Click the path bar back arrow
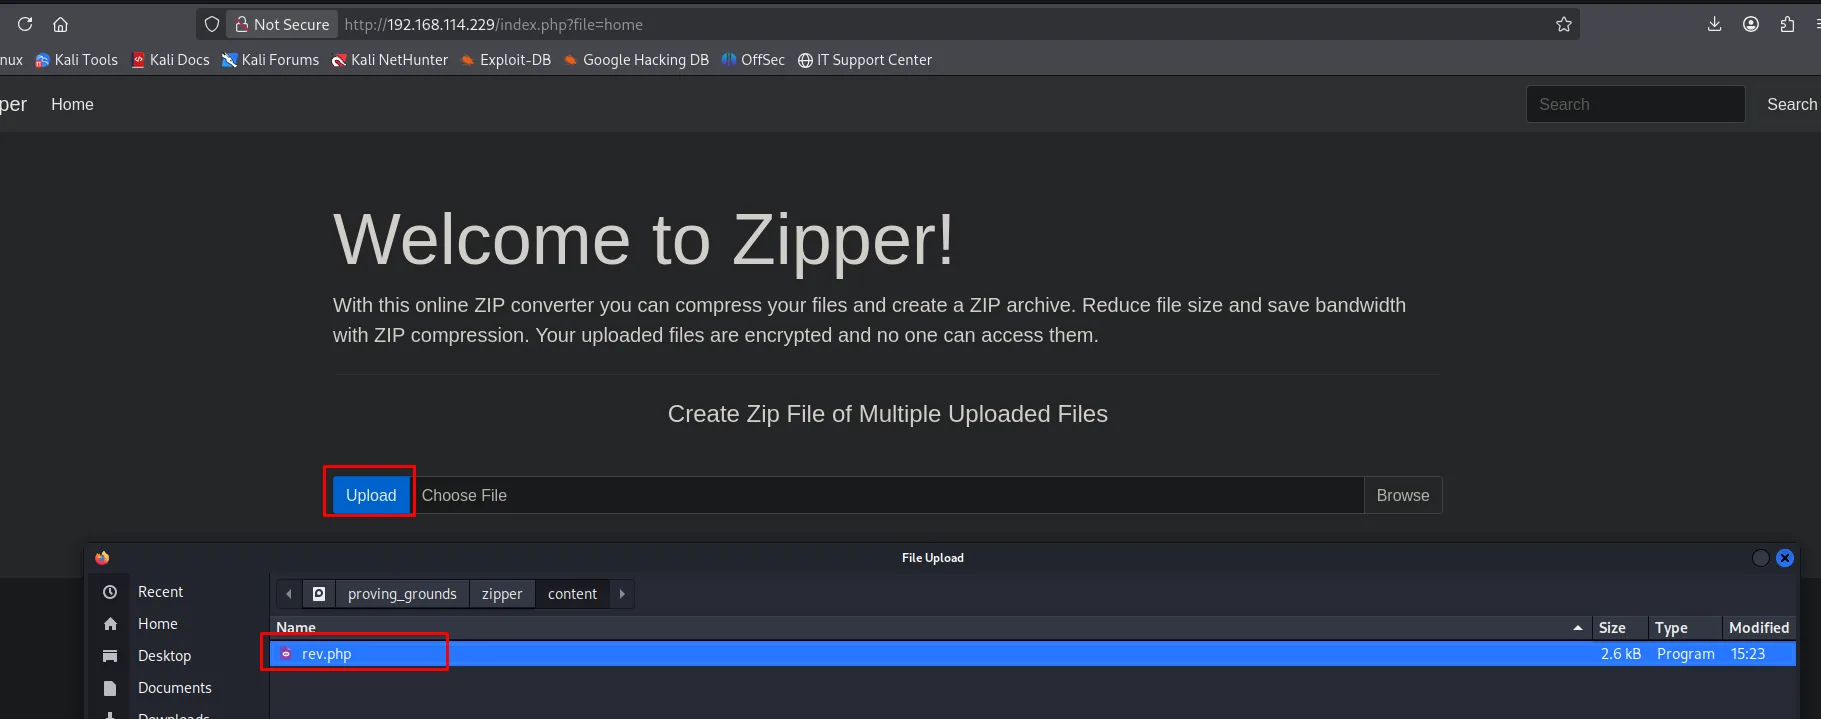1821x719 pixels. pos(289,594)
